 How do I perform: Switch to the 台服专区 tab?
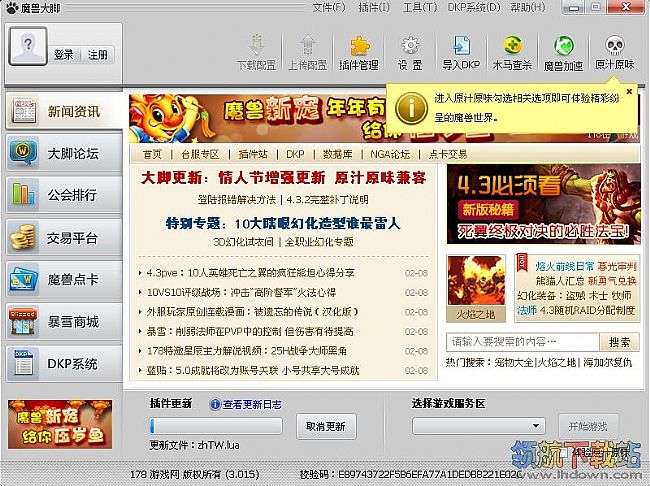(200, 154)
